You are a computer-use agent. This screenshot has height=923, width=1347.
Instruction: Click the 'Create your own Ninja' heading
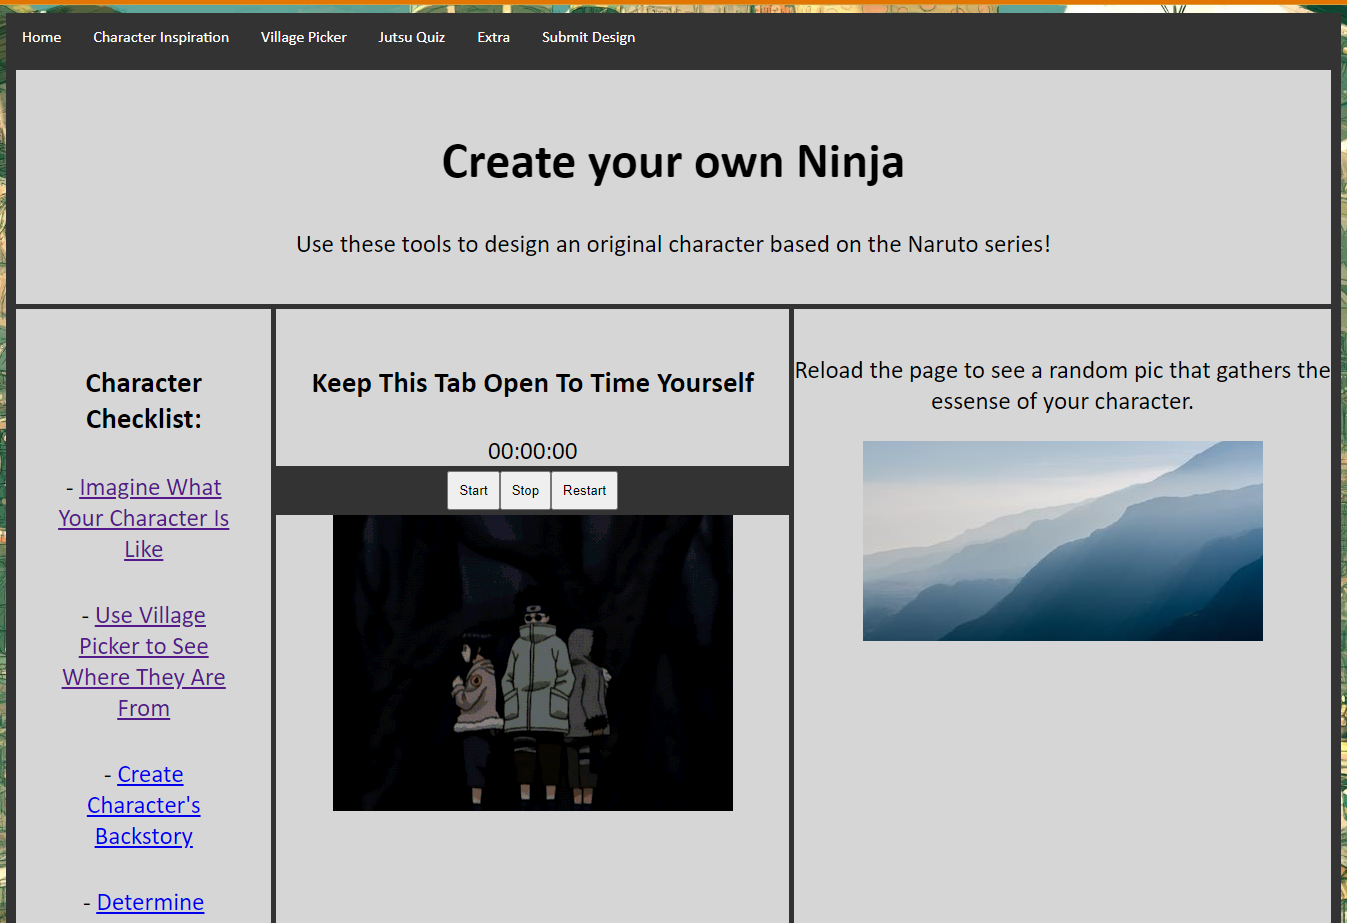[x=673, y=162]
